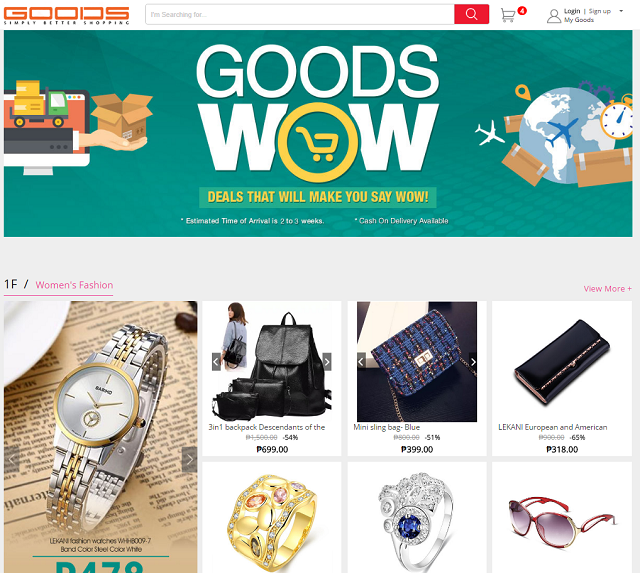This screenshot has width=640, height=573.
Task: Open the Women's Fashion category tab
Action: click(x=74, y=285)
